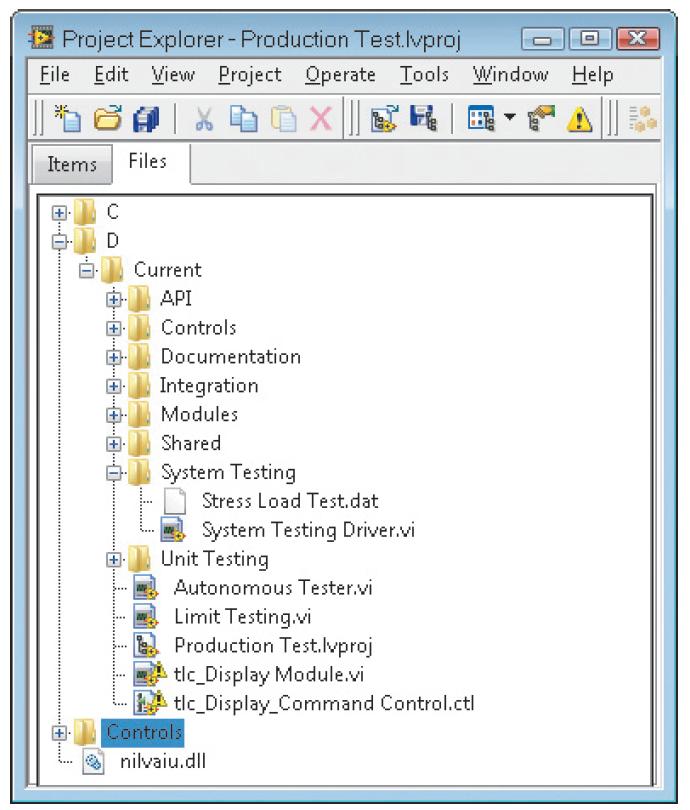Click the Cut scissors icon
This screenshot has width=690, height=810.
coord(204,119)
